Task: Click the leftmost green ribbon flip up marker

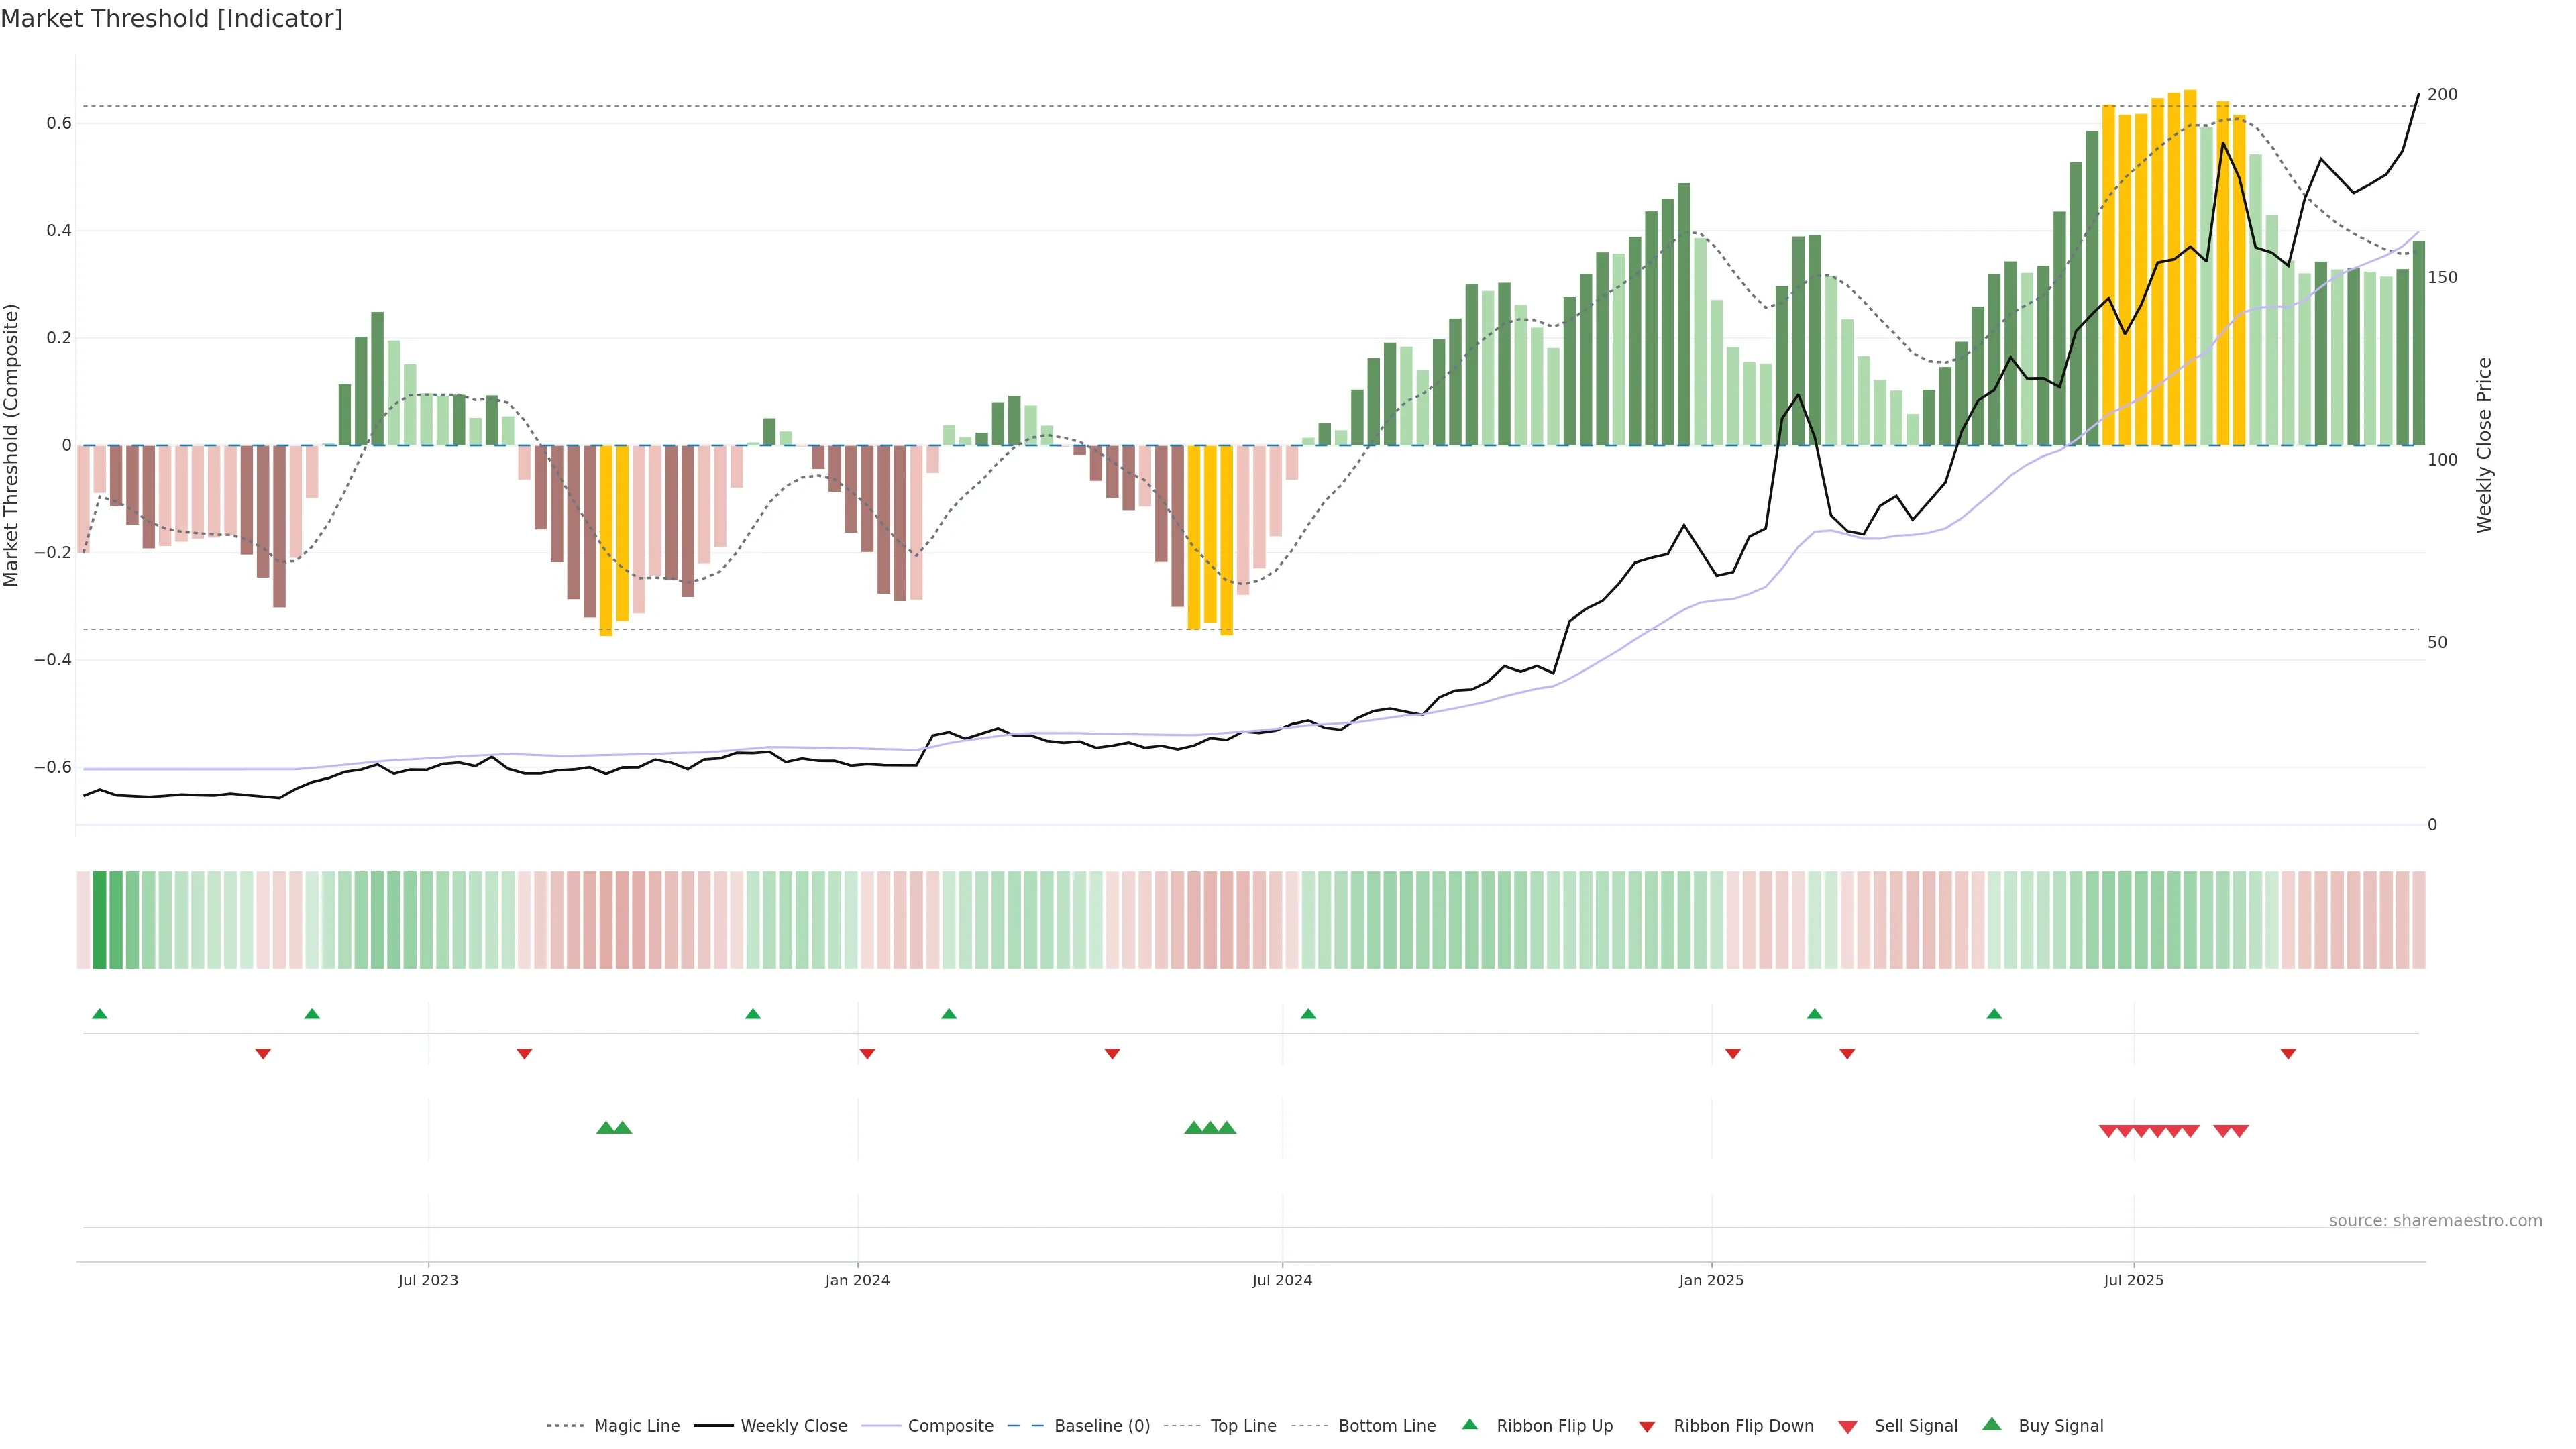Action: point(99,1014)
